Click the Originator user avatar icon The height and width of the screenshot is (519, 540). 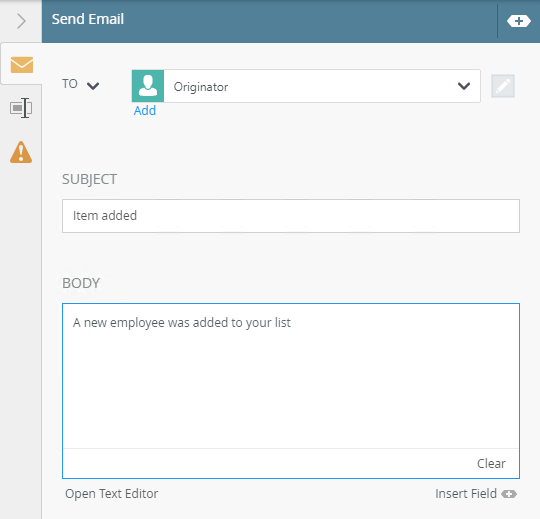pos(148,86)
